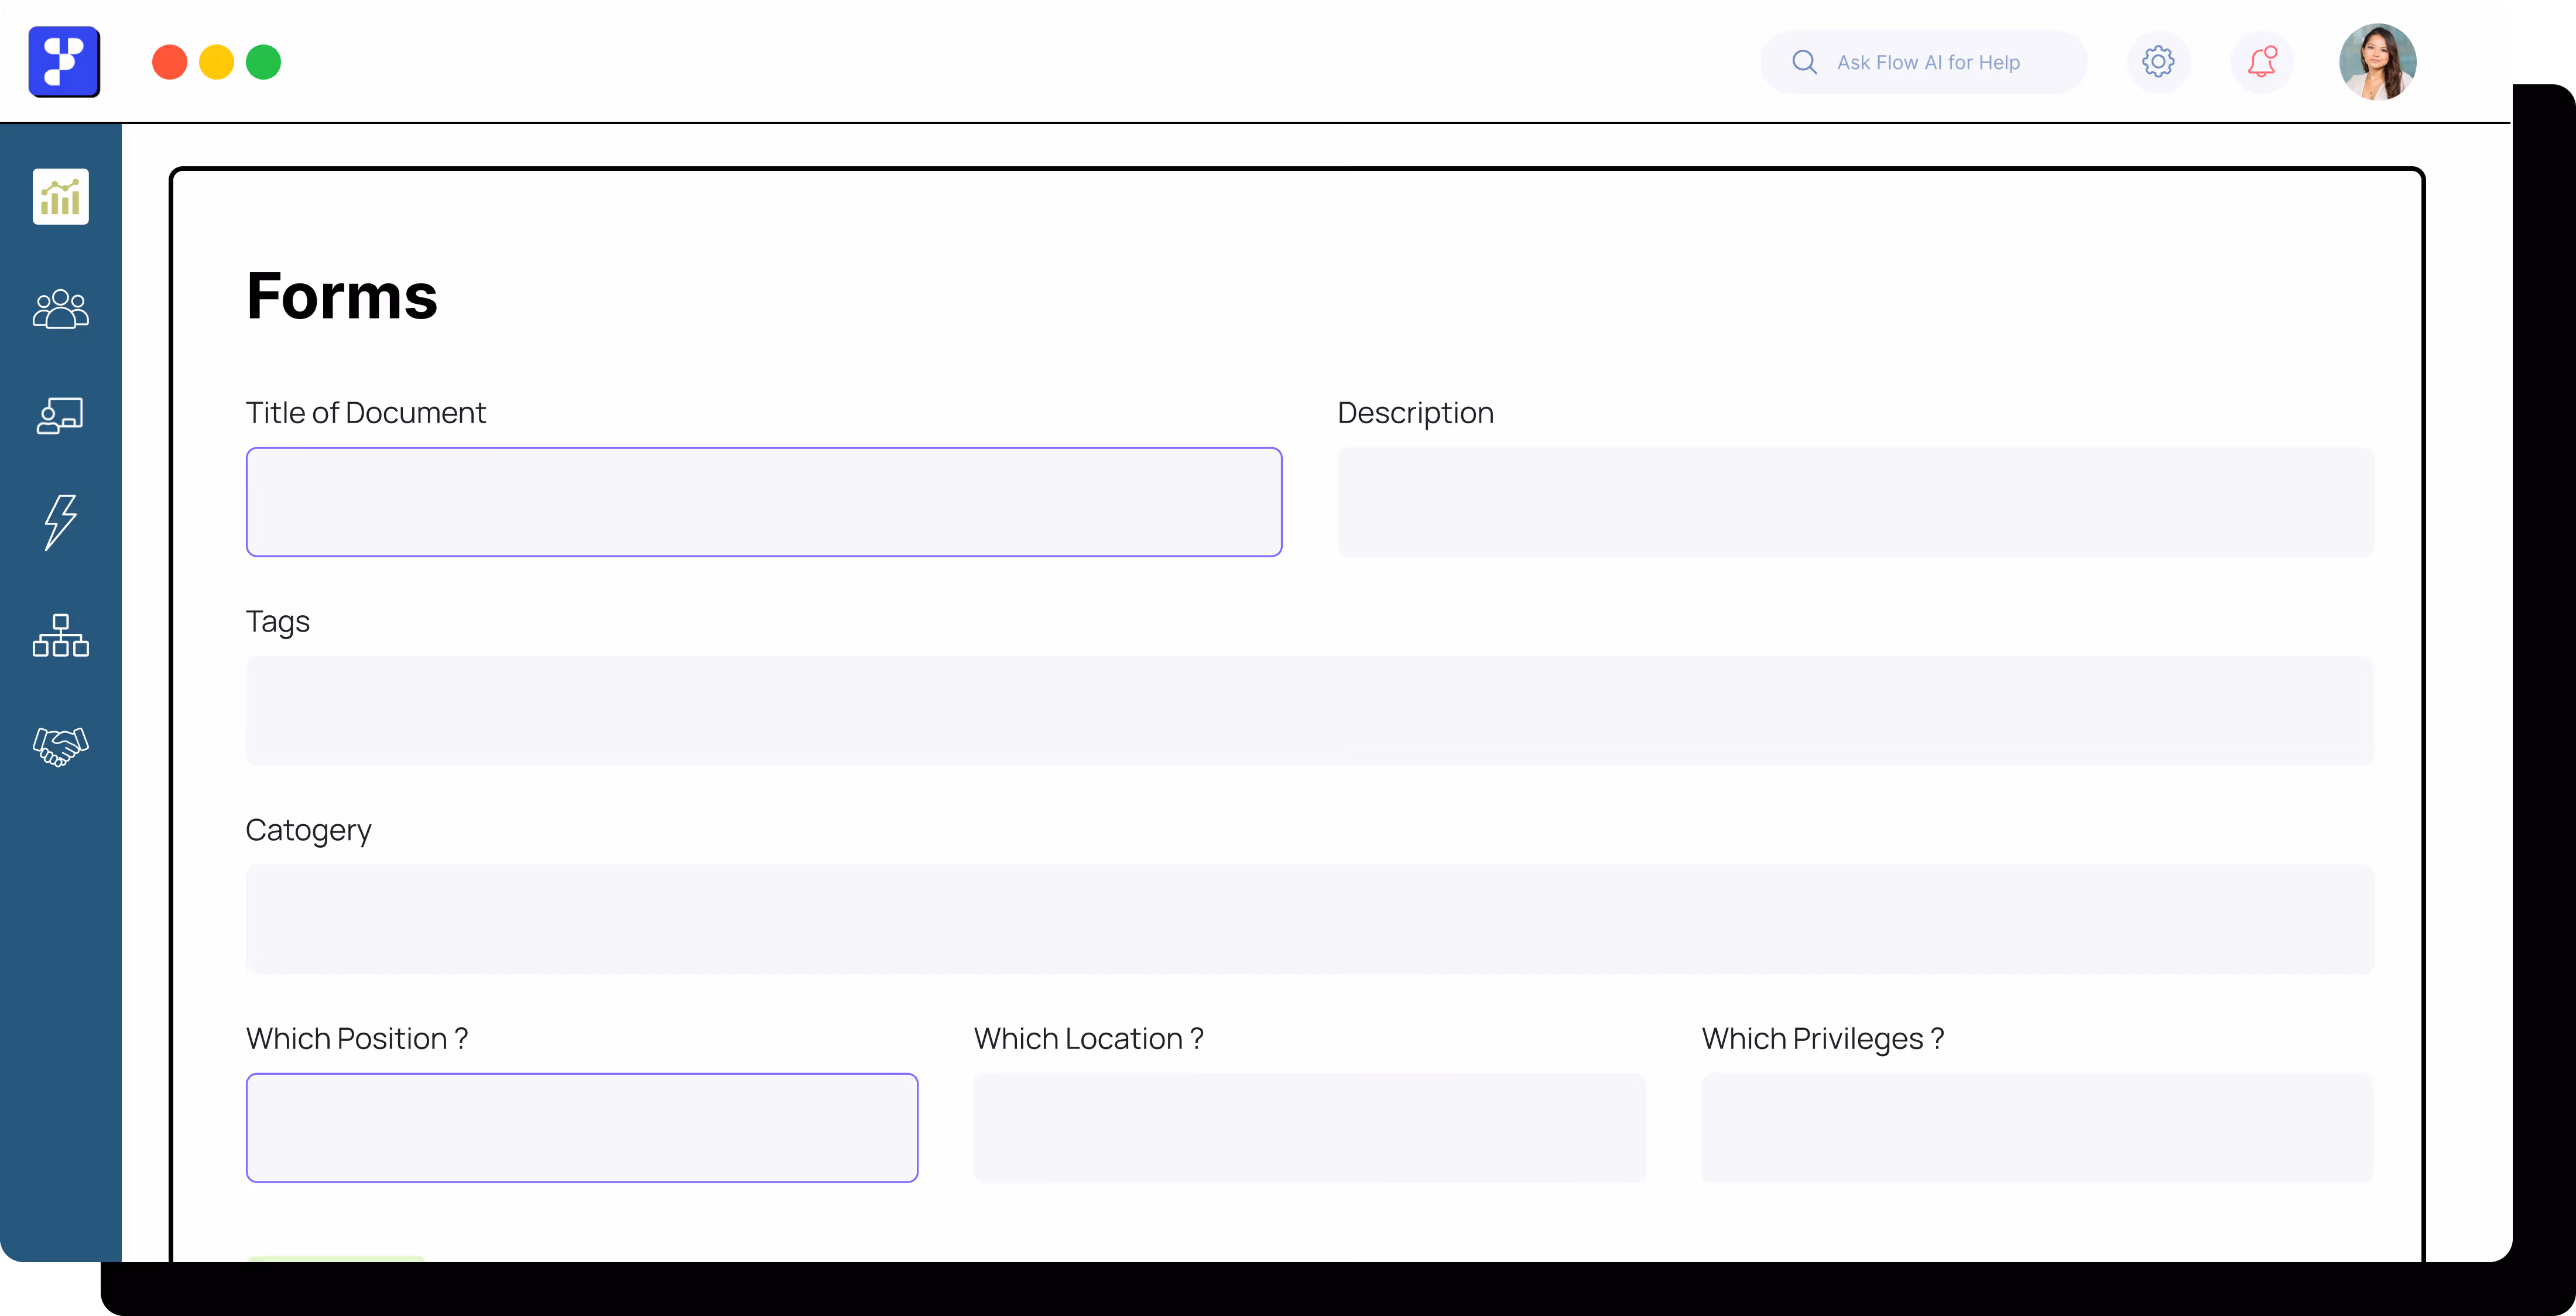Open the analytics chart sidebar icon
This screenshot has height=1316, width=2576.
(60, 196)
